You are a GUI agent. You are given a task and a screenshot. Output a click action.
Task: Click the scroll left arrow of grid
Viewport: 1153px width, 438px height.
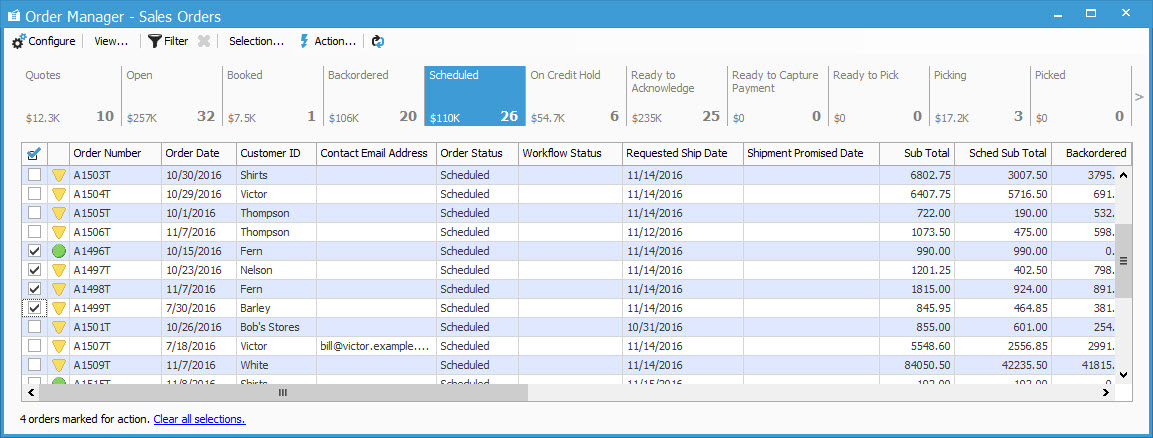point(31,393)
